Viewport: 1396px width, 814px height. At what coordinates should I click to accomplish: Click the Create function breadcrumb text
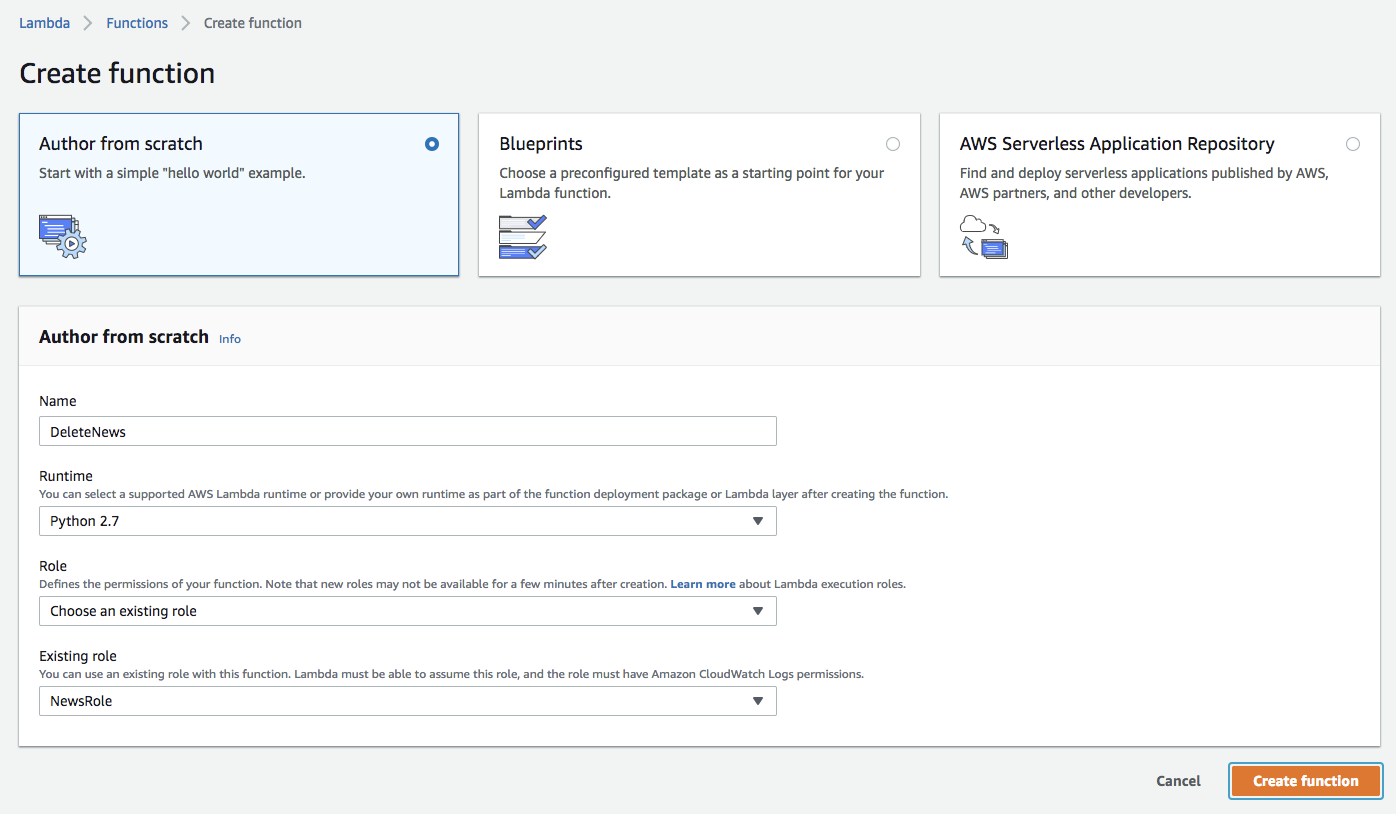253,23
